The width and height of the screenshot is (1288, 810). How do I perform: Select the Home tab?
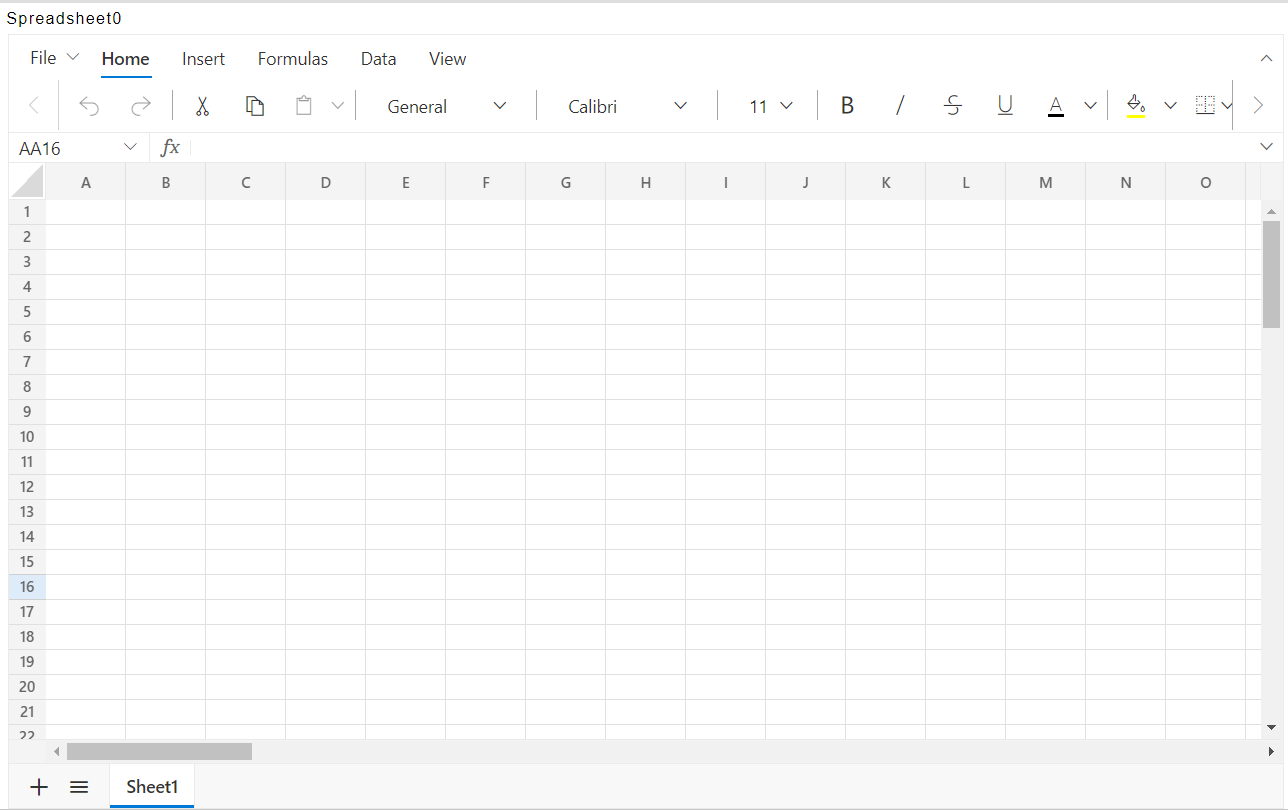126,59
